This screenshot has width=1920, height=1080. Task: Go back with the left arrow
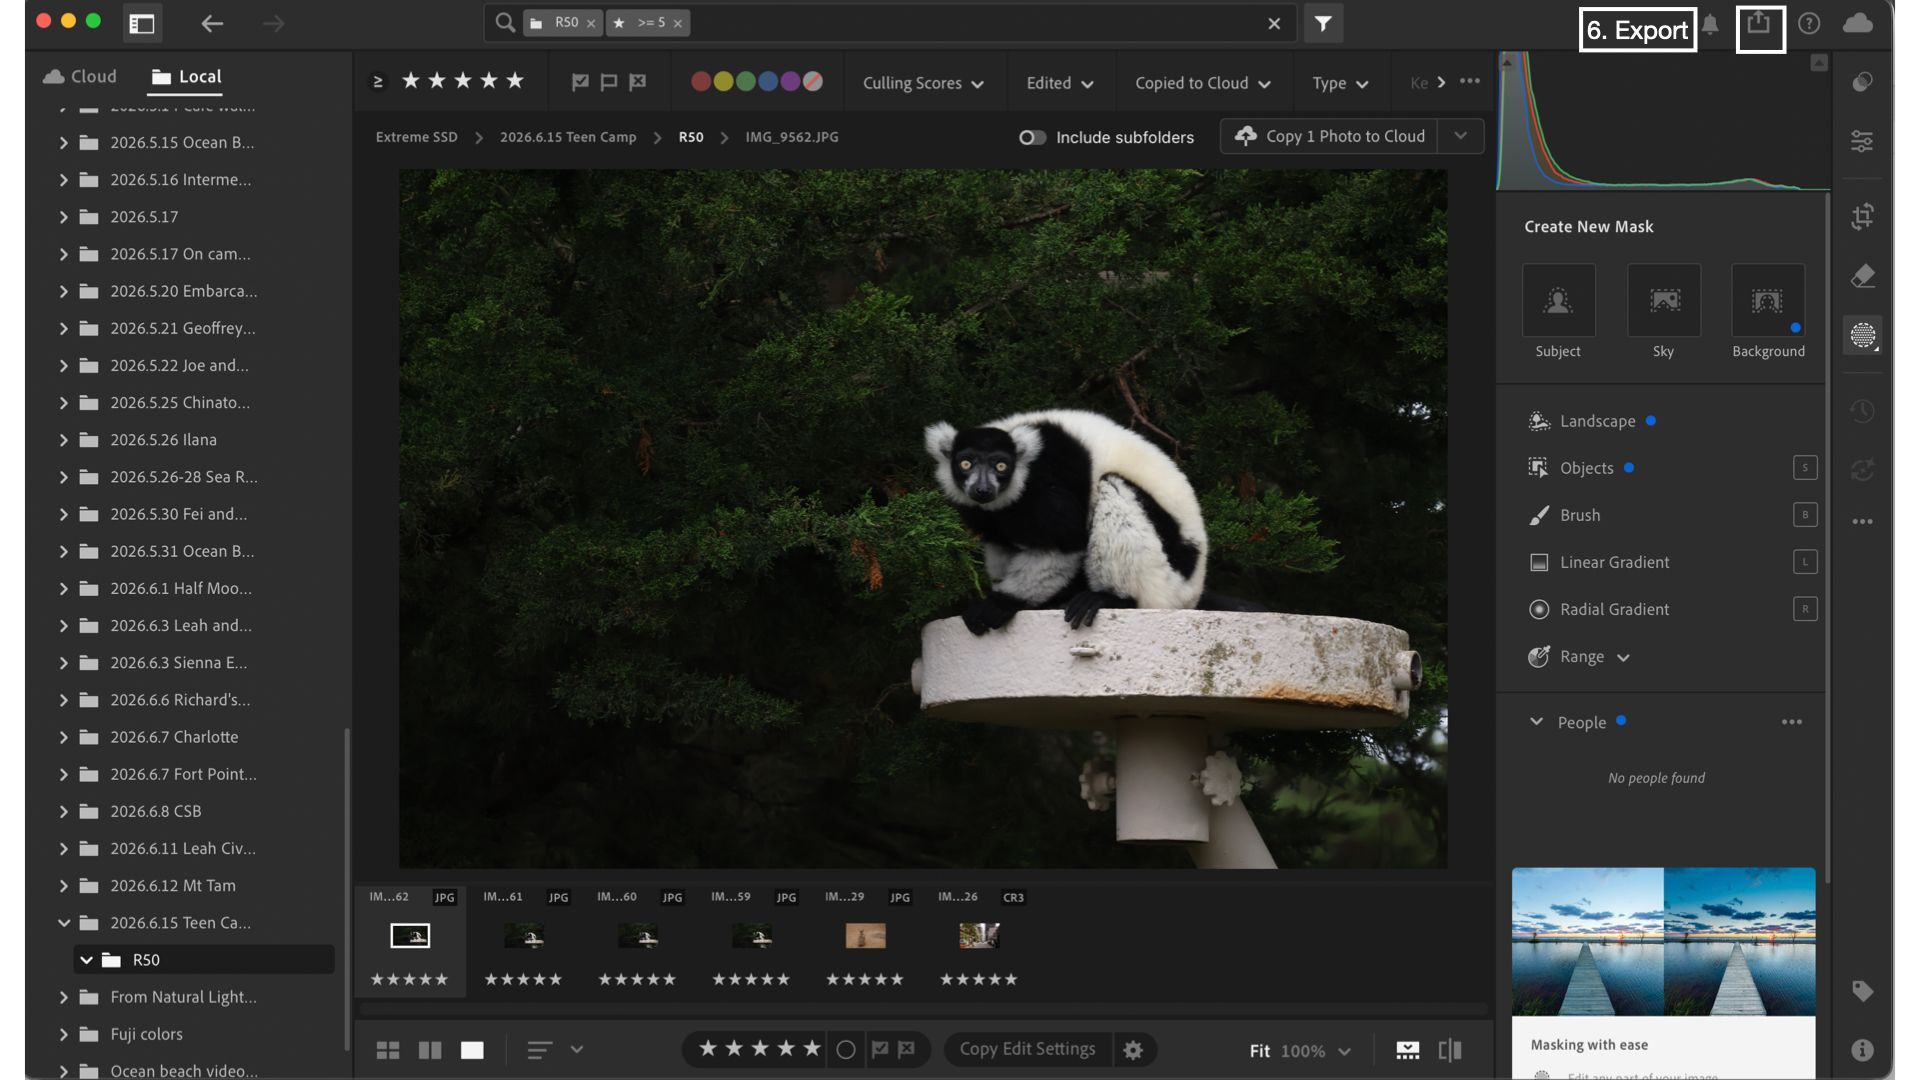211,23
